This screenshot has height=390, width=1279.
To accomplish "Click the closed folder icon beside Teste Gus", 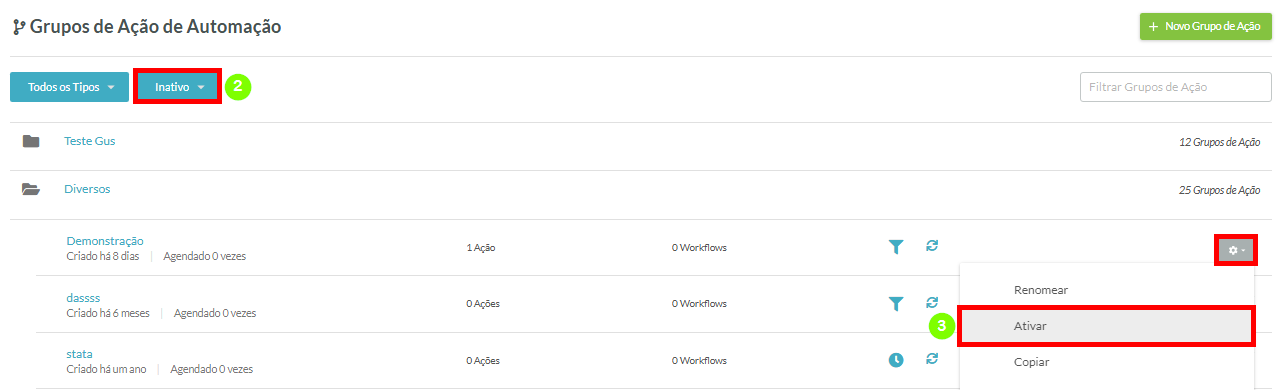I will pos(31,141).
